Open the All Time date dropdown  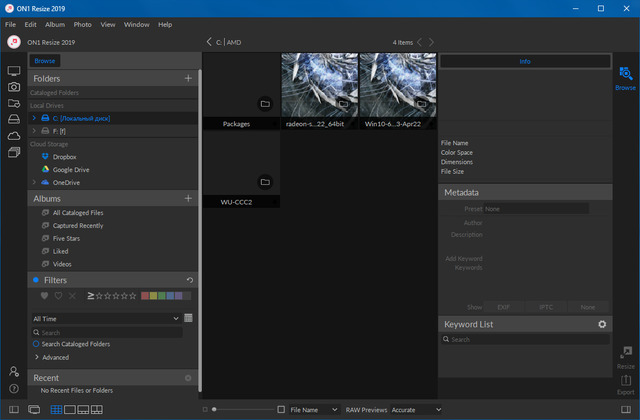[x=105, y=318]
